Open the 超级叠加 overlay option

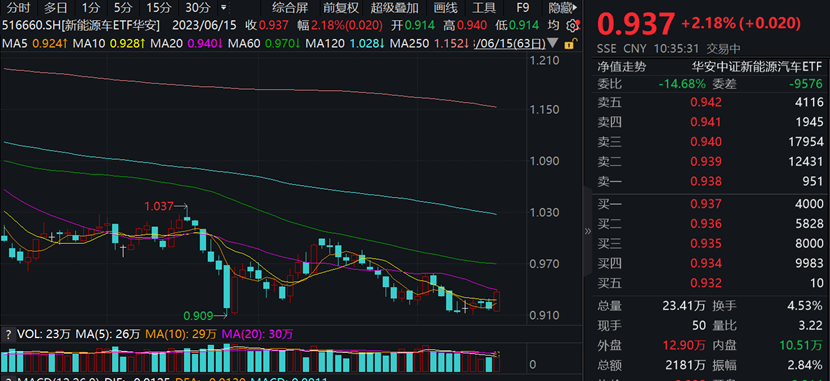click(395, 7)
